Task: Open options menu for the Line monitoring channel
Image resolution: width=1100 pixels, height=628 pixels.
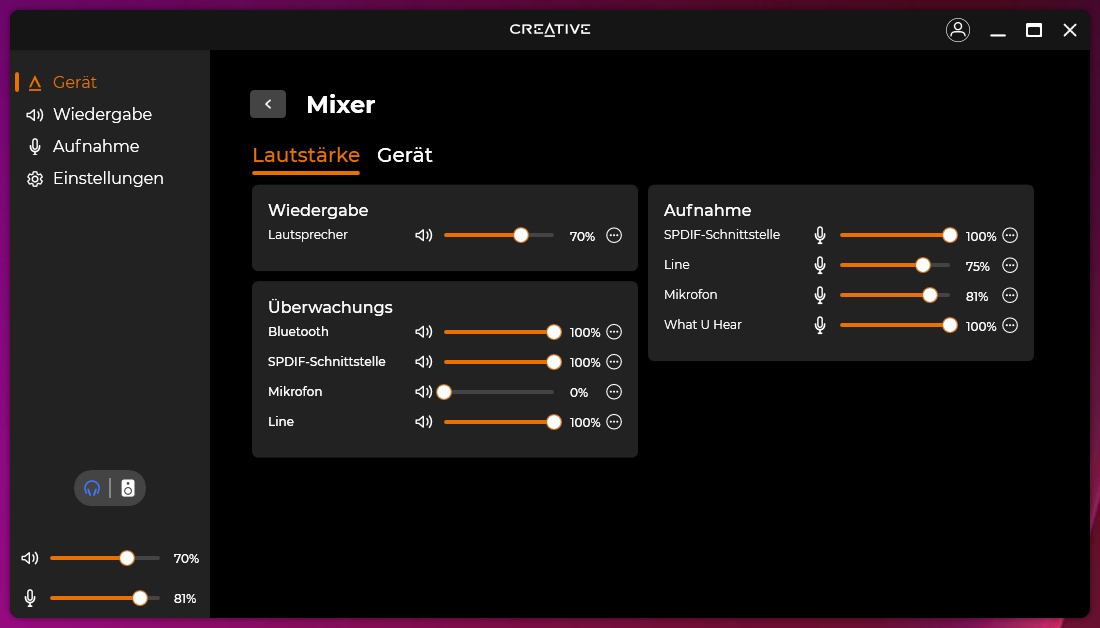Action: click(x=613, y=422)
